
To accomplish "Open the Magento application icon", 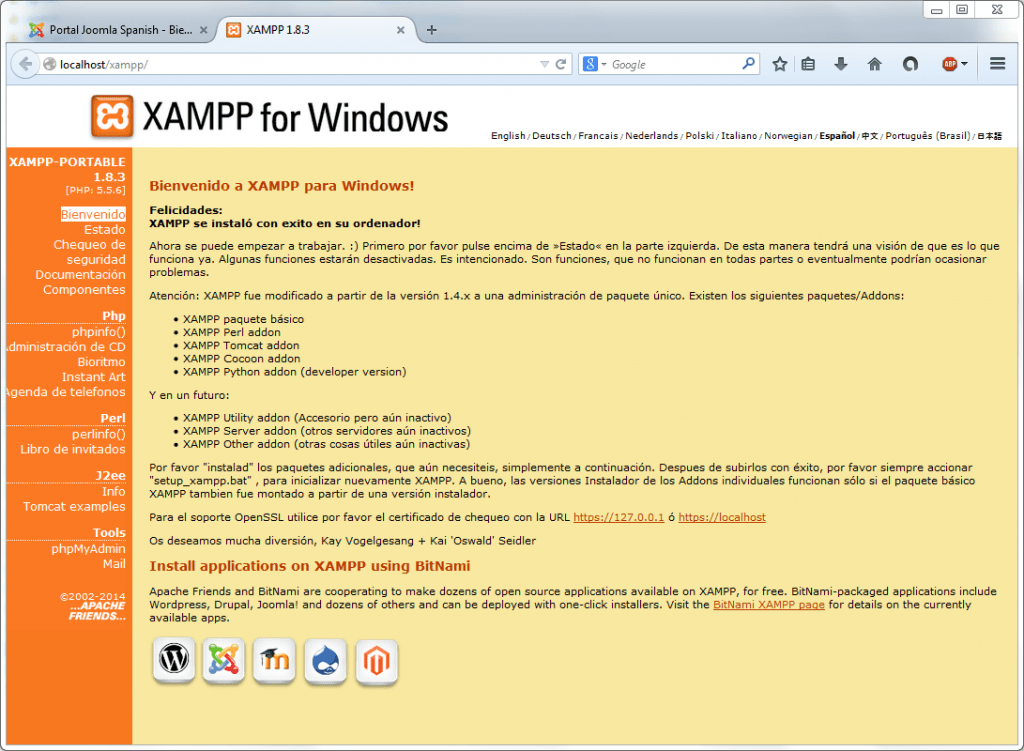I will 377,661.
